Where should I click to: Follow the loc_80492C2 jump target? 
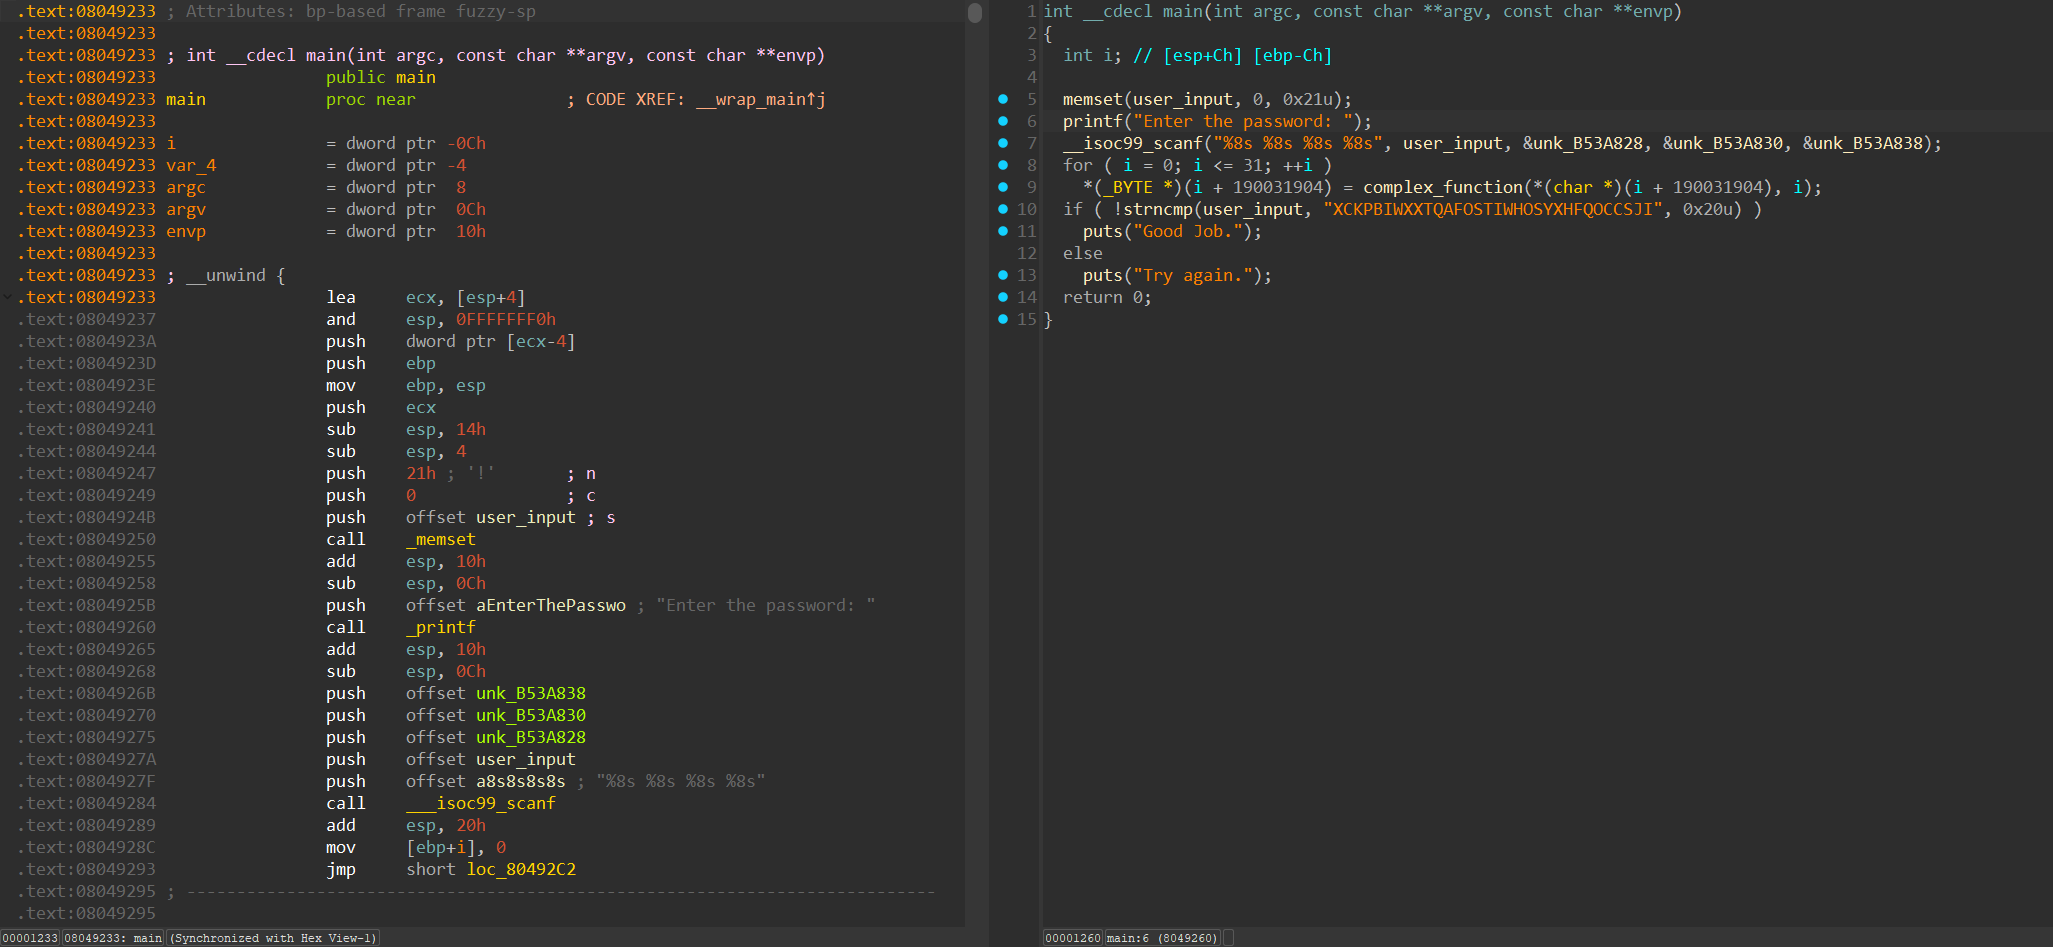pyautogui.click(x=521, y=869)
